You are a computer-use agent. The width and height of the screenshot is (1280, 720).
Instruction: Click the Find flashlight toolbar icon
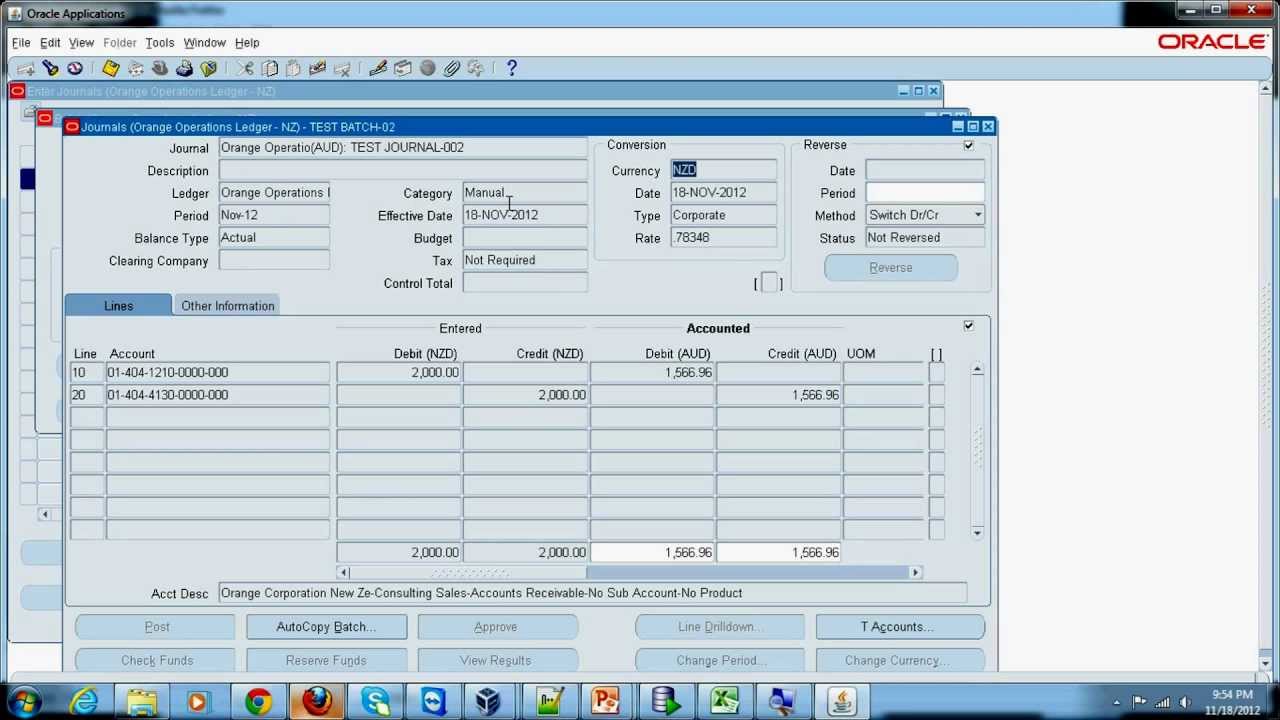[x=50, y=68]
